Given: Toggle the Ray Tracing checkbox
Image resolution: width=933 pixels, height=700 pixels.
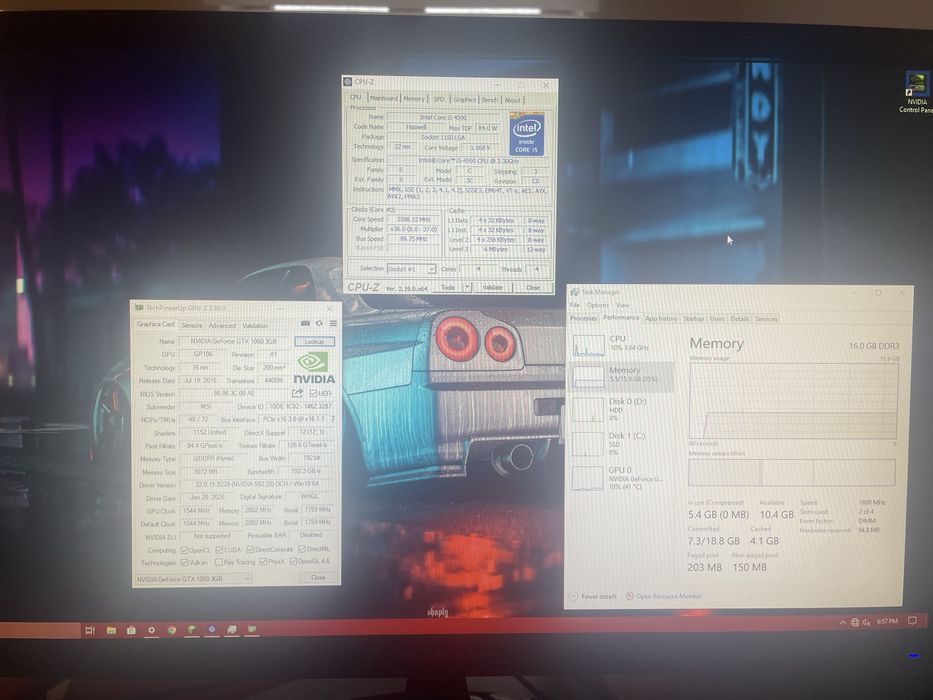Looking at the screenshot, I should point(219,562).
